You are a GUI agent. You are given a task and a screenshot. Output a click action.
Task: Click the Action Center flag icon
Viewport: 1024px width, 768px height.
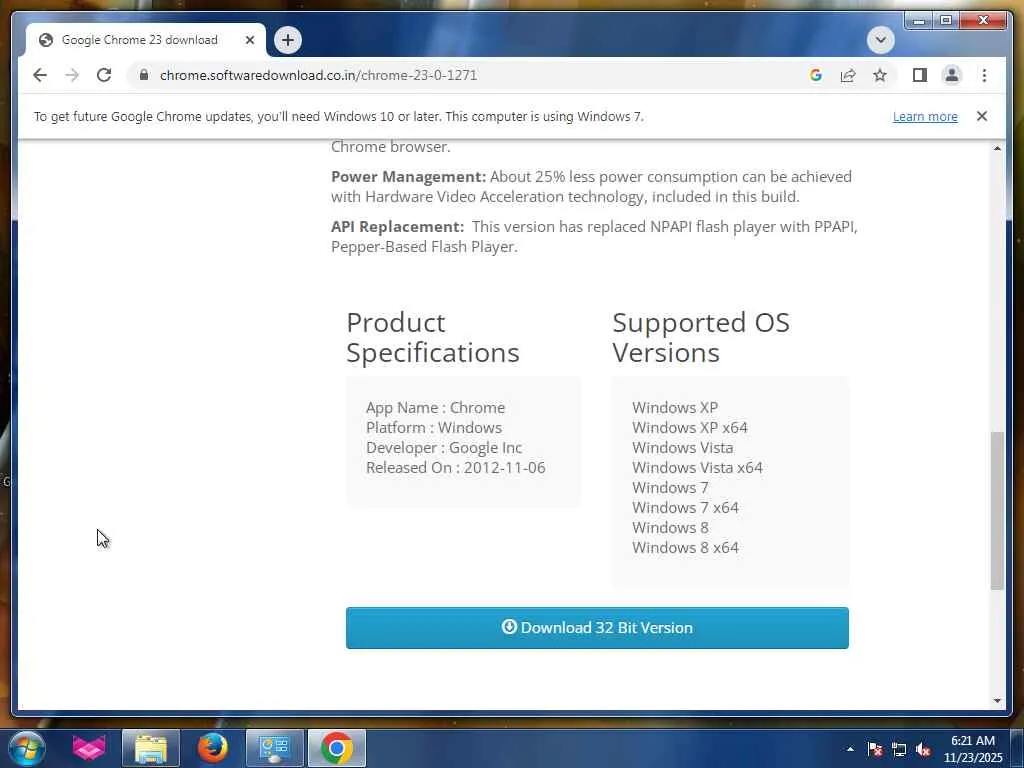pyautogui.click(x=875, y=749)
